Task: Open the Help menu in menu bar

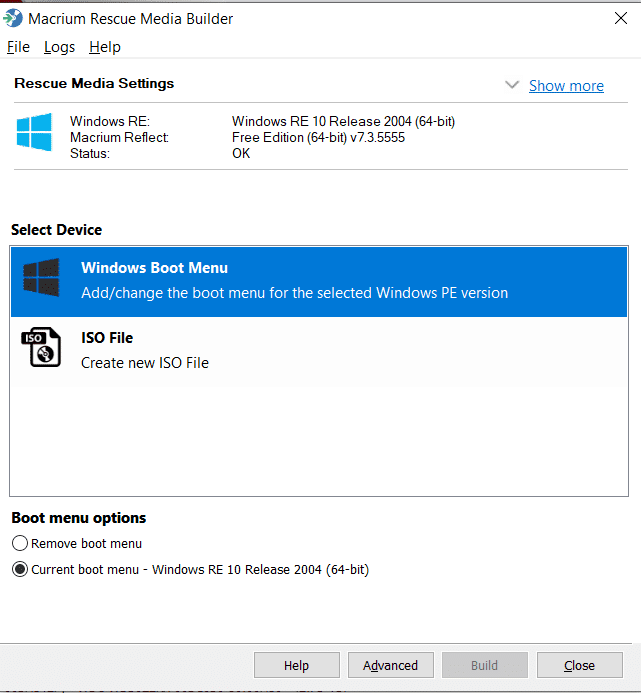Action: [x=104, y=47]
